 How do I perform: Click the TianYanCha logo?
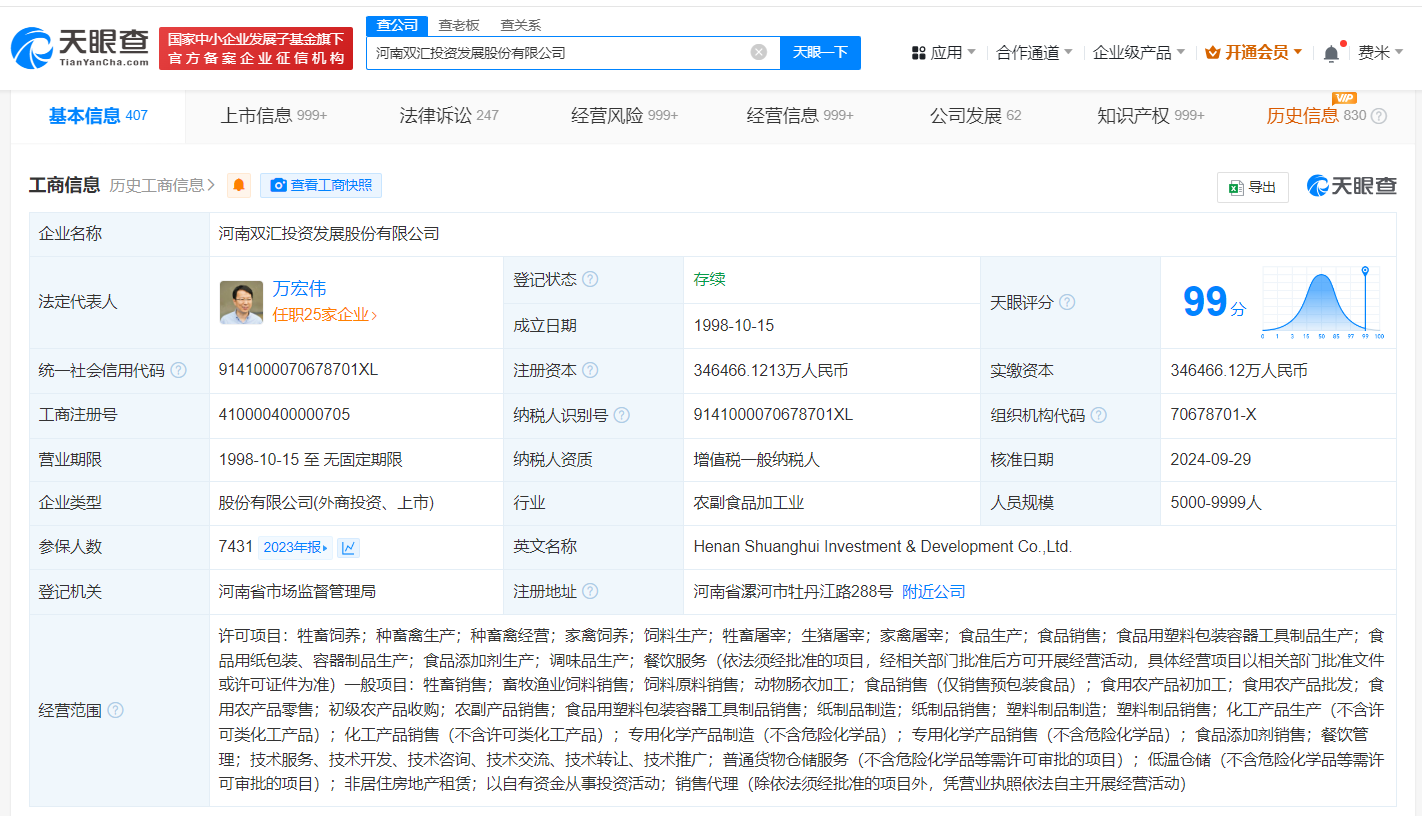click(80, 47)
